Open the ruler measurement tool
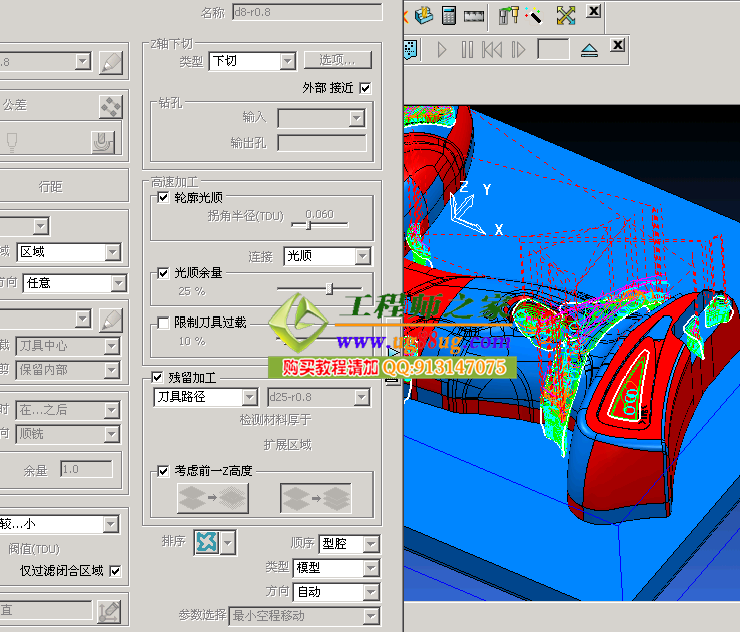The image size is (740, 632). tap(474, 15)
